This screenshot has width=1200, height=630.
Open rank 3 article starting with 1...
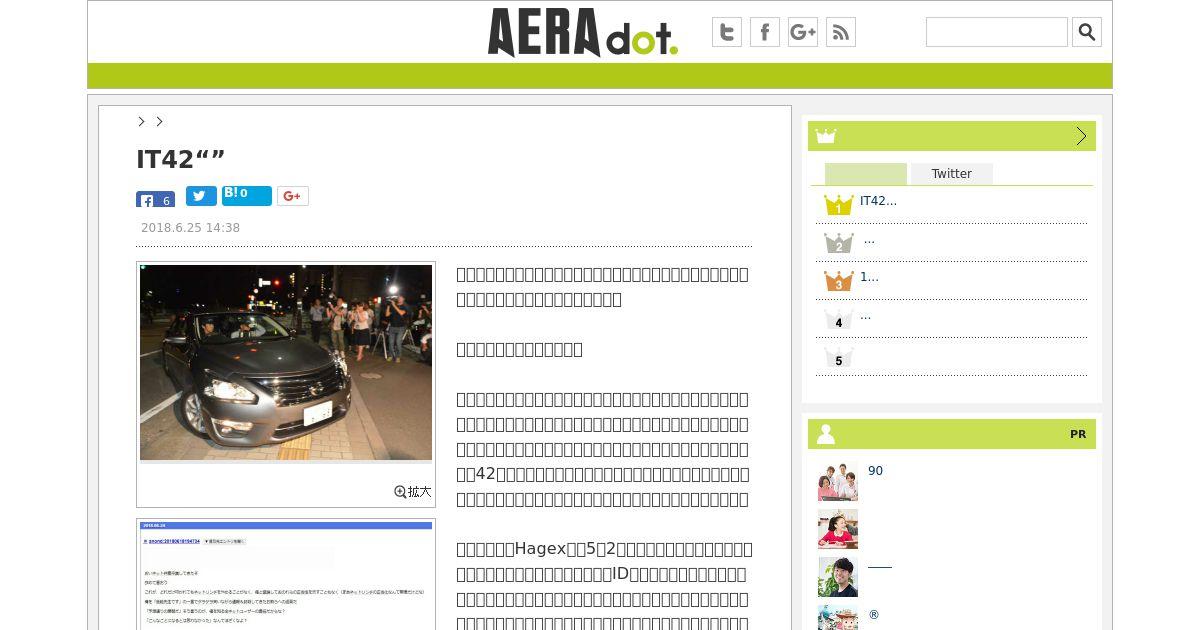[x=869, y=277]
